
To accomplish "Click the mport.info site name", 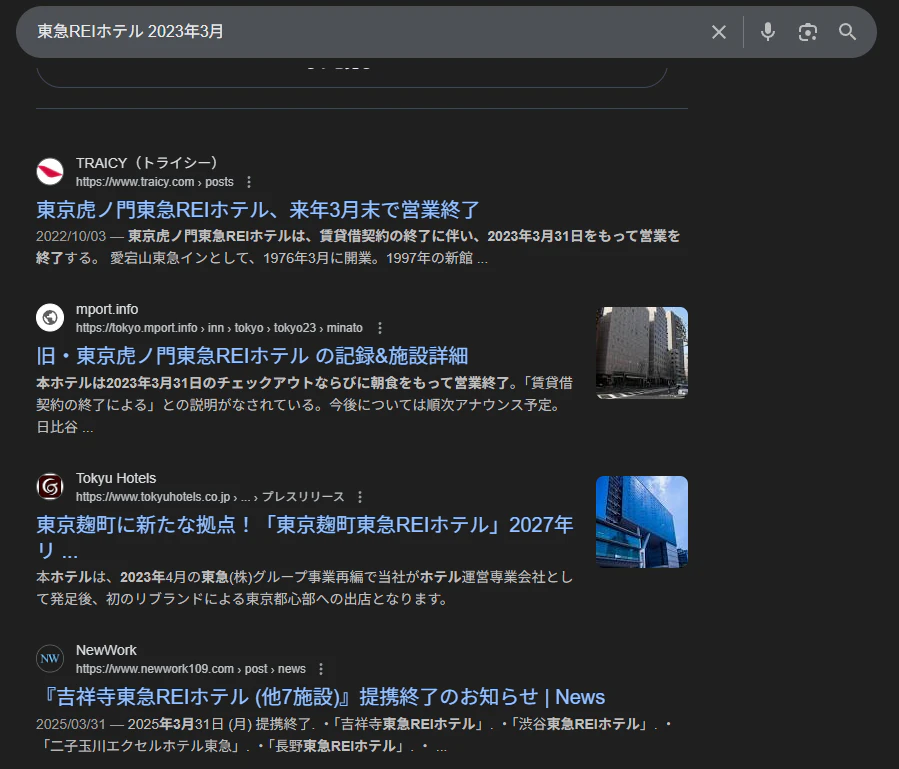I will click(x=107, y=309).
